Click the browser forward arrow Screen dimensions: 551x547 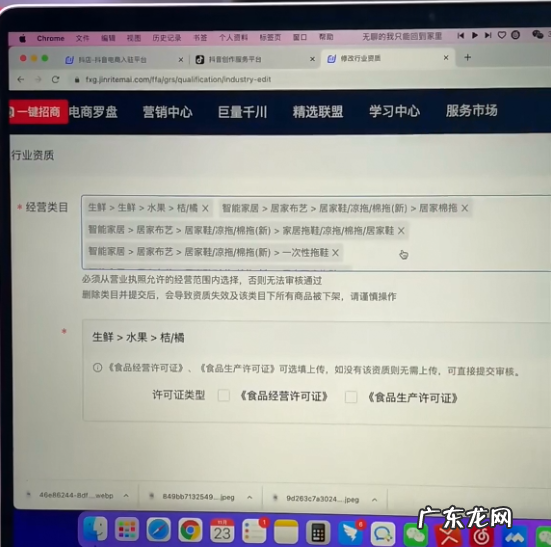click(38, 79)
